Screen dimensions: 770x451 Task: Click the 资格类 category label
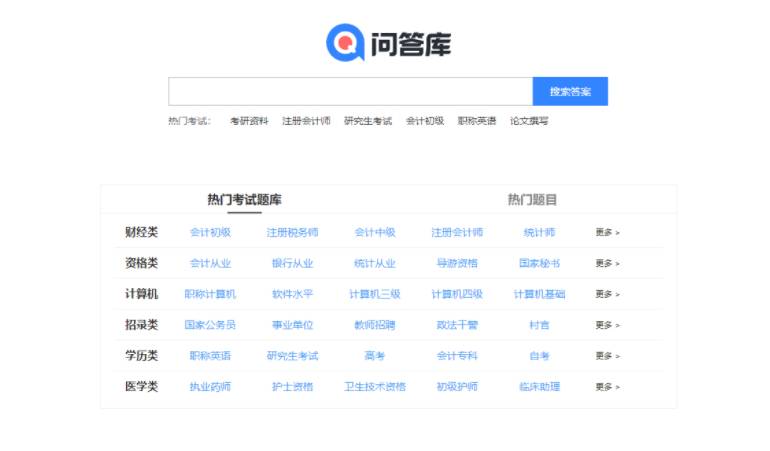pos(141,263)
